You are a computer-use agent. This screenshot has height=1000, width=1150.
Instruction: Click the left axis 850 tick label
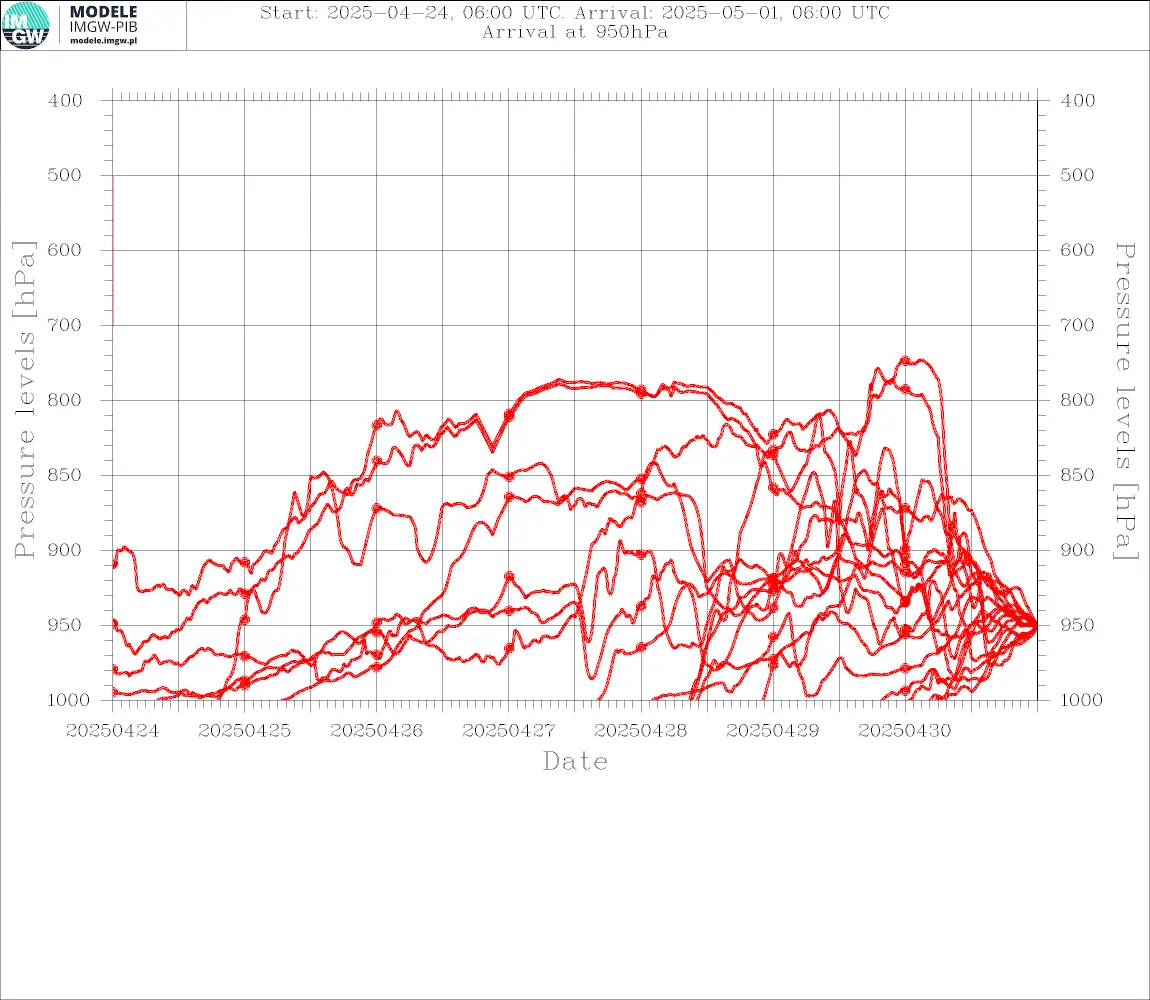point(65,475)
